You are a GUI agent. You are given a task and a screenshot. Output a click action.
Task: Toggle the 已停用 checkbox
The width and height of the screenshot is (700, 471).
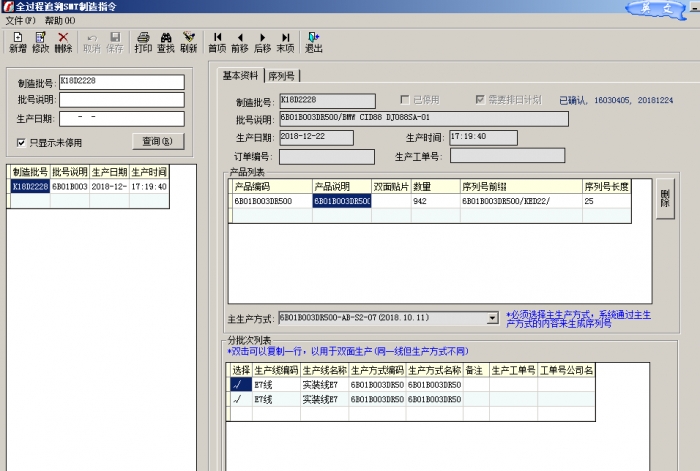click(404, 100)
